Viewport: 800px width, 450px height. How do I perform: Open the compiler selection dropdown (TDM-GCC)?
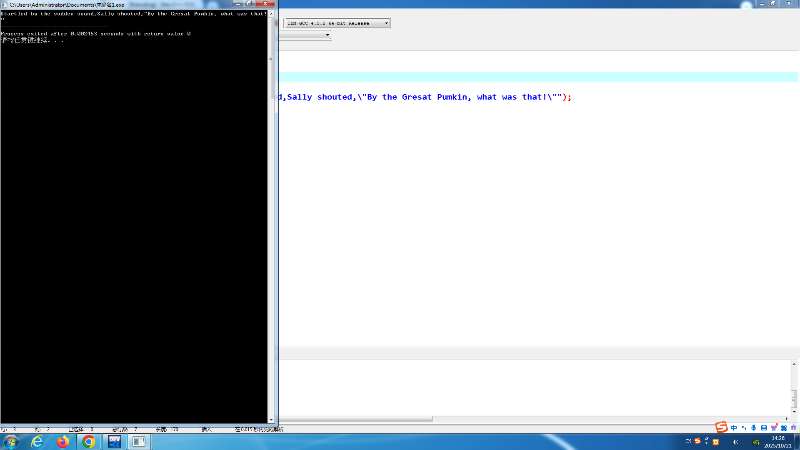pos(337,23)
